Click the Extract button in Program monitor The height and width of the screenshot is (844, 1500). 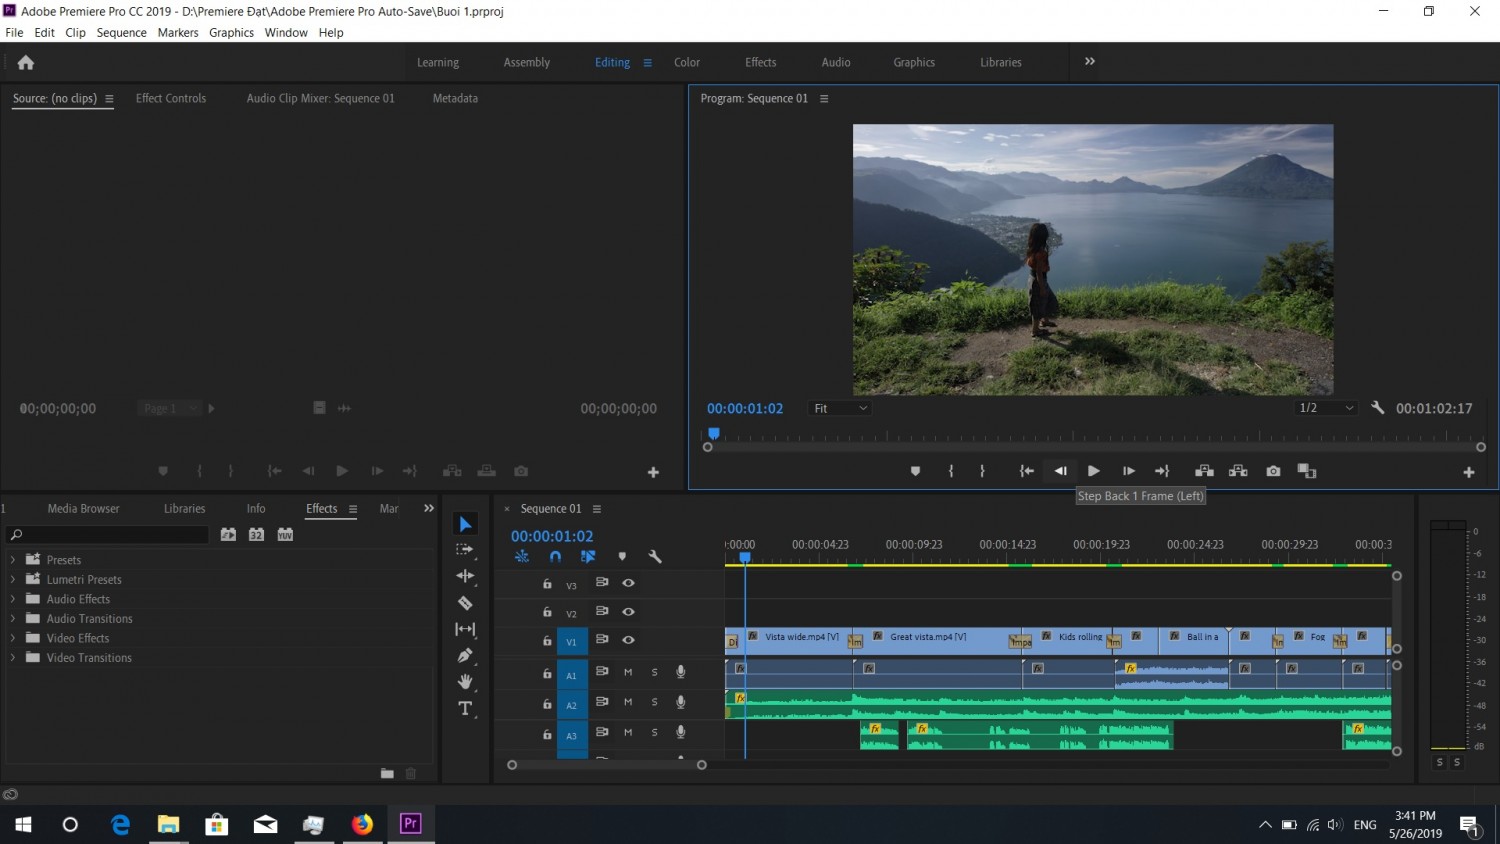tap(1238, 471)
